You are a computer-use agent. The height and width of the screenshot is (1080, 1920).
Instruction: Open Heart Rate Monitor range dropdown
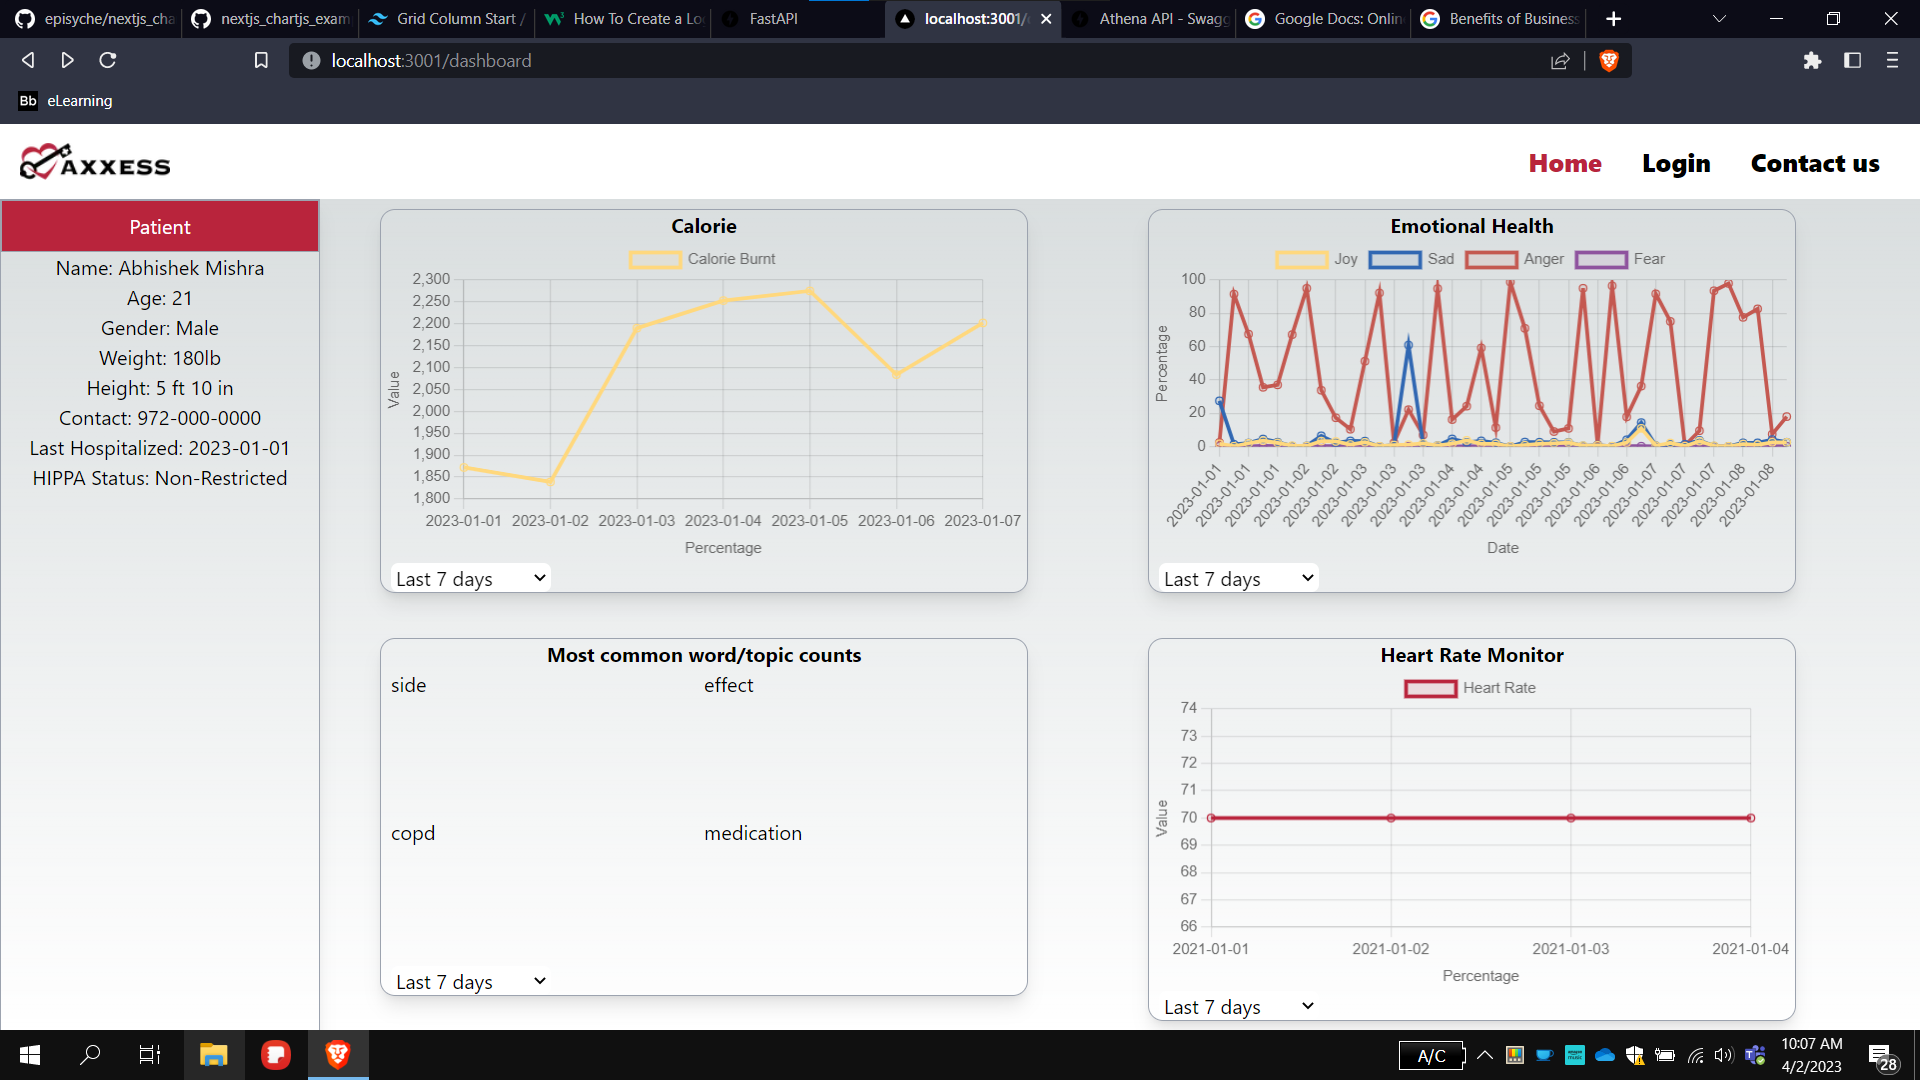[x=1238, y=1007]
